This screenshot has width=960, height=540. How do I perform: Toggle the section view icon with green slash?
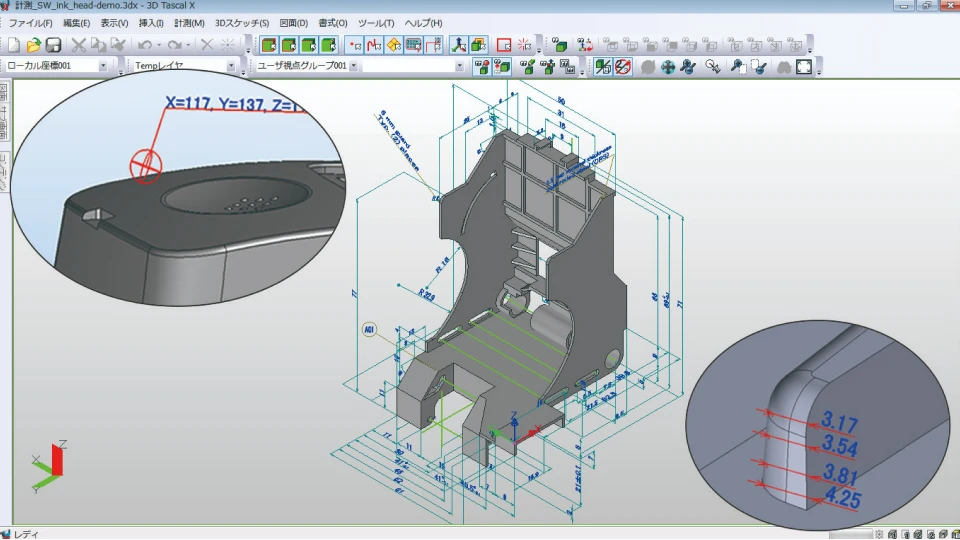click(602, 67)
